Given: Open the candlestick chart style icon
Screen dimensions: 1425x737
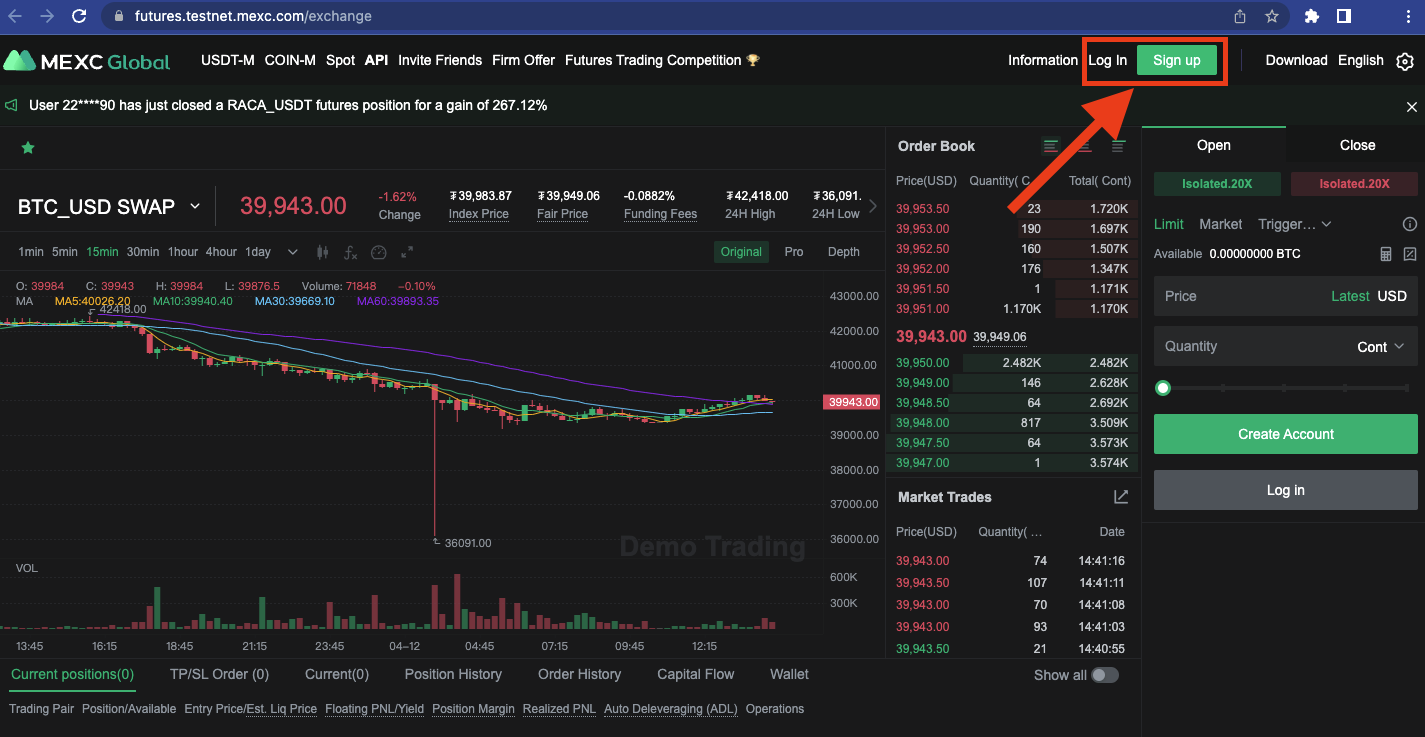Looking at the screenshot, I should (322, 252).
